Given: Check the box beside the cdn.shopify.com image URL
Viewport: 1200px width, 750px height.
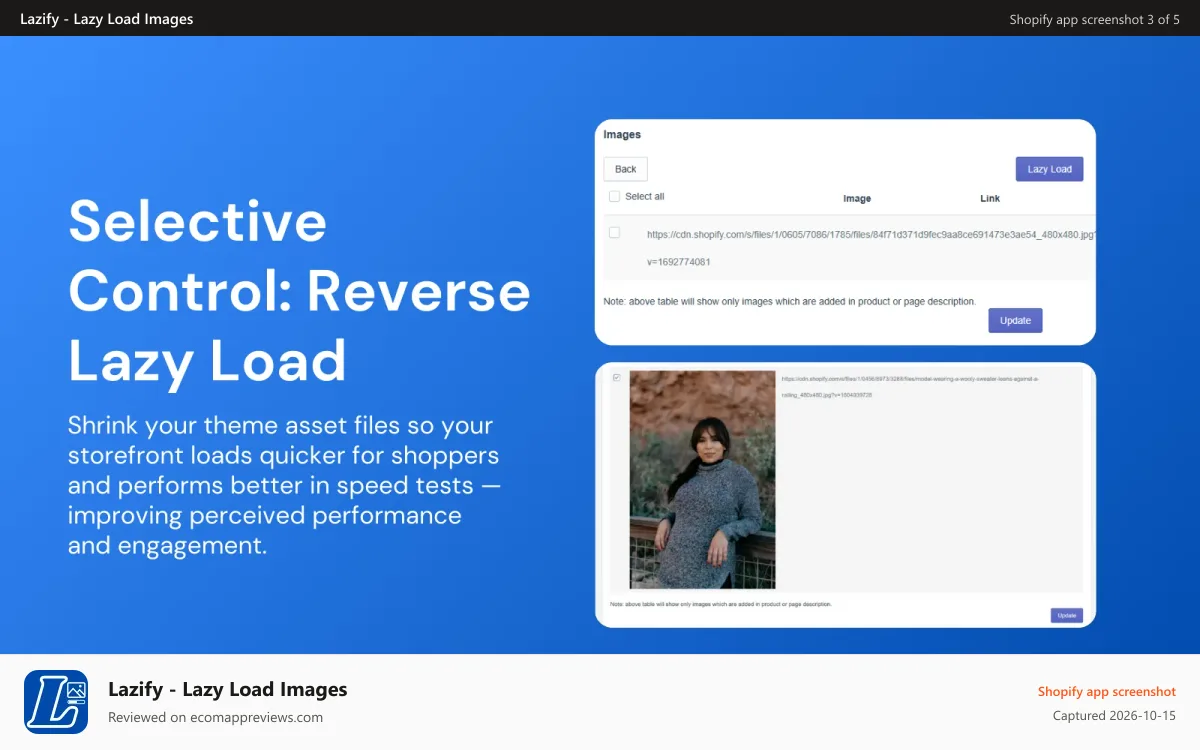Looking at the screenshot, I should pyautogui.click(x=614, y=232).
